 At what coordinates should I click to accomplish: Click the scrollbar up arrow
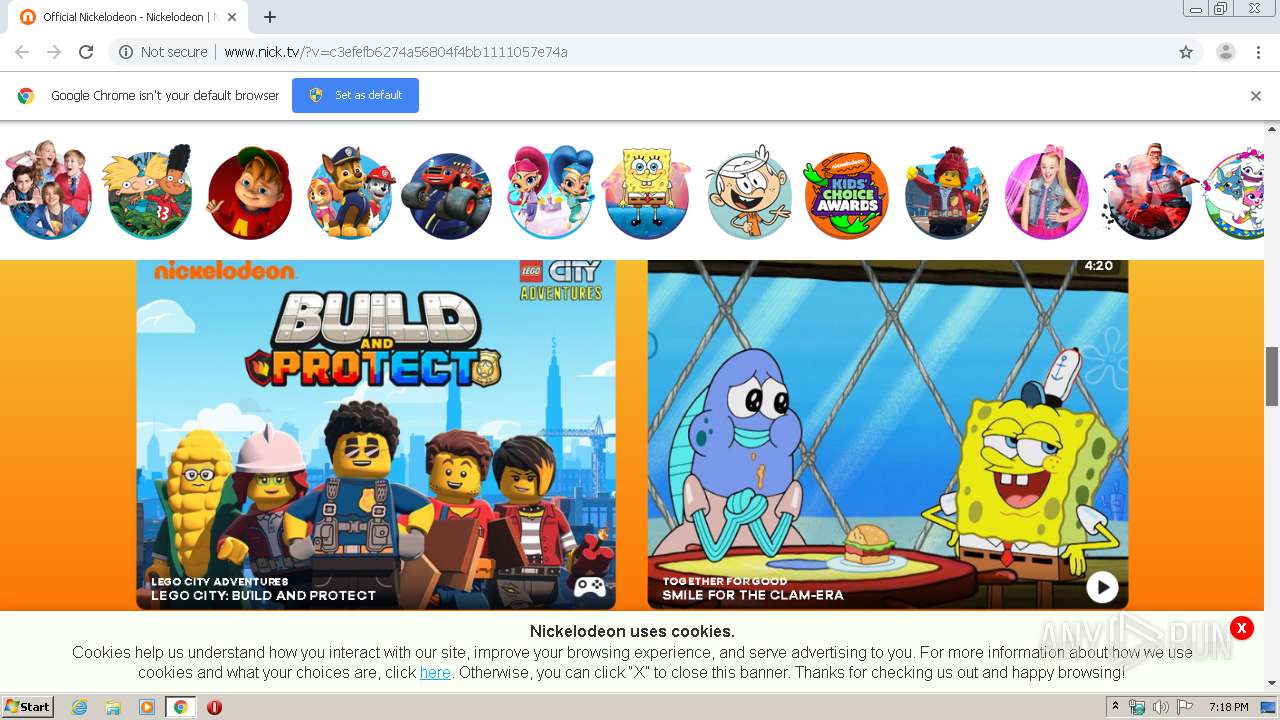tap(1272, 129)
